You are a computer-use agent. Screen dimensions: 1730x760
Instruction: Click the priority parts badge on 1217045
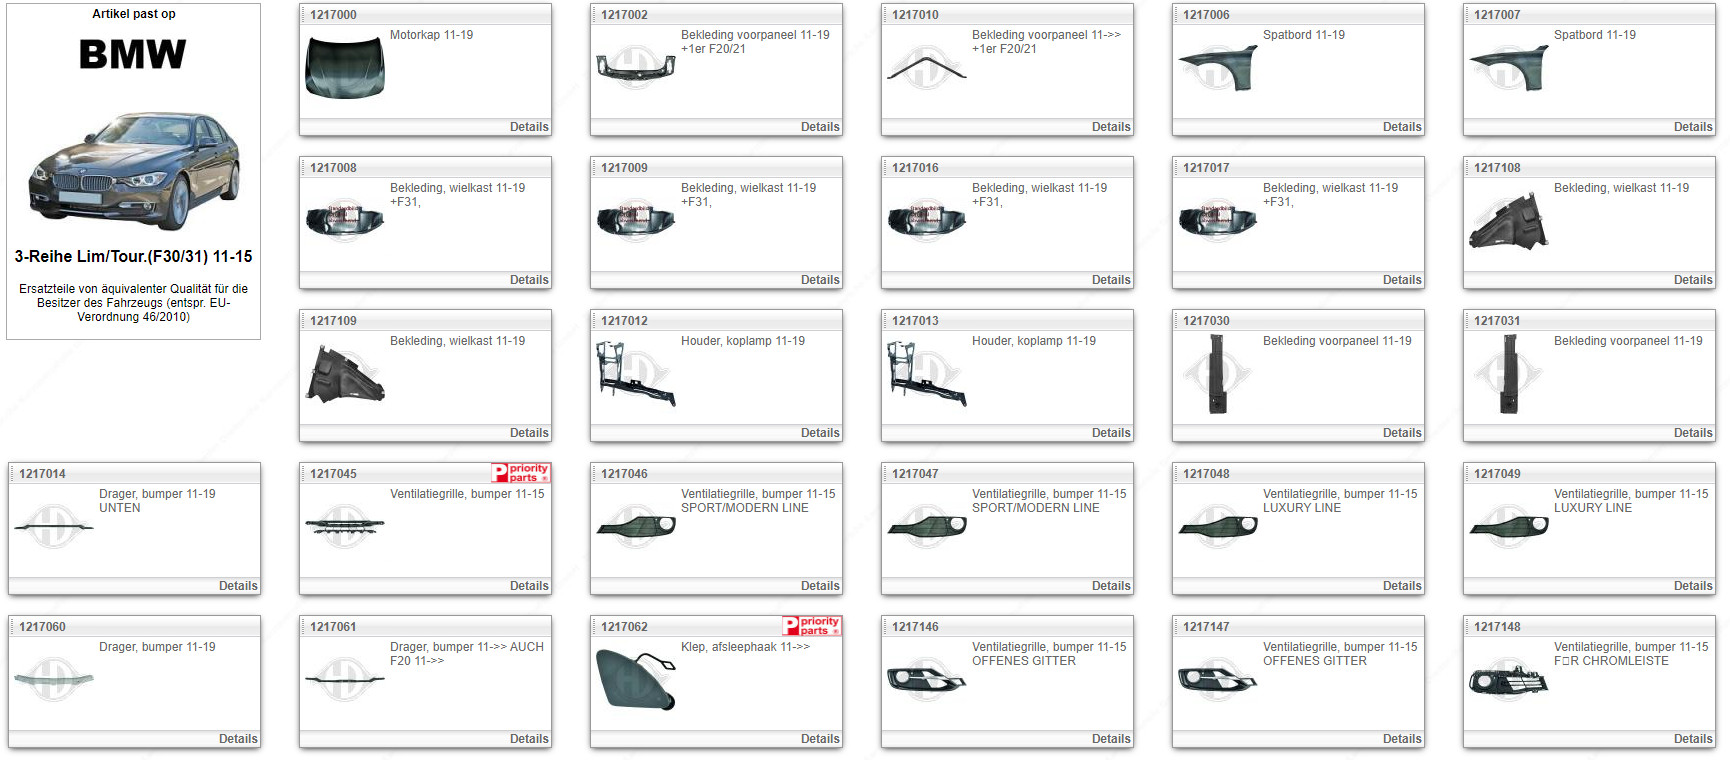point(521,473)
